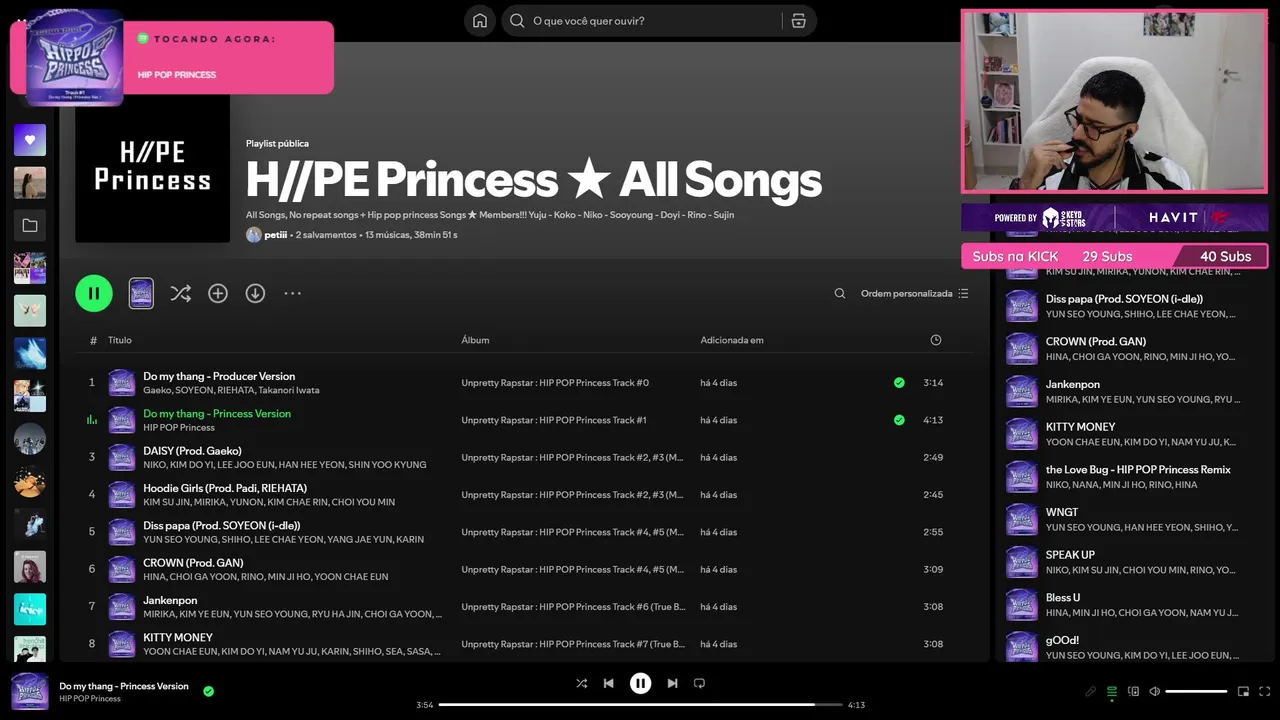Image resolution: width=1280 pixels, height=720 pixels.
Task: Select Diss papa track in playlist
Action: tap(524, 532)
